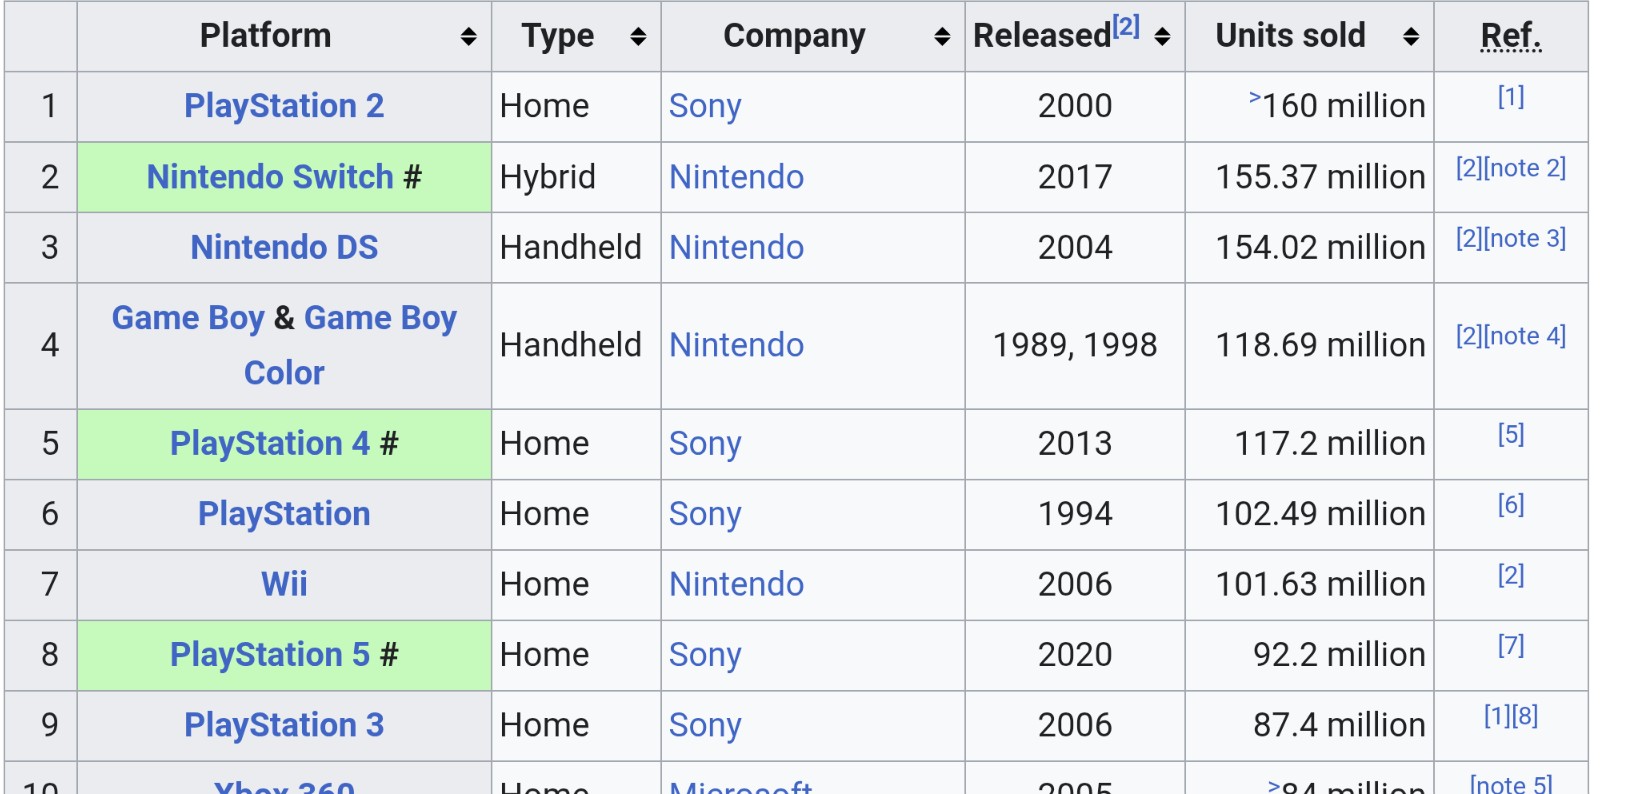The height and width of the screenshot is (794, 1628).
Task: Click the Ref. column header abbreviation
Action: (1511, 36)
